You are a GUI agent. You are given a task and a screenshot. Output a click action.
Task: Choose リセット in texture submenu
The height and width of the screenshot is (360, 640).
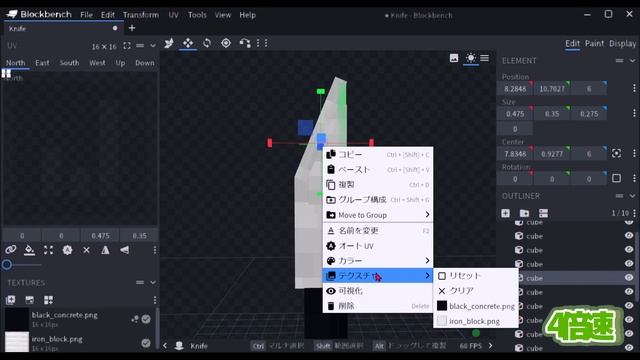click(x=476, y=276)
